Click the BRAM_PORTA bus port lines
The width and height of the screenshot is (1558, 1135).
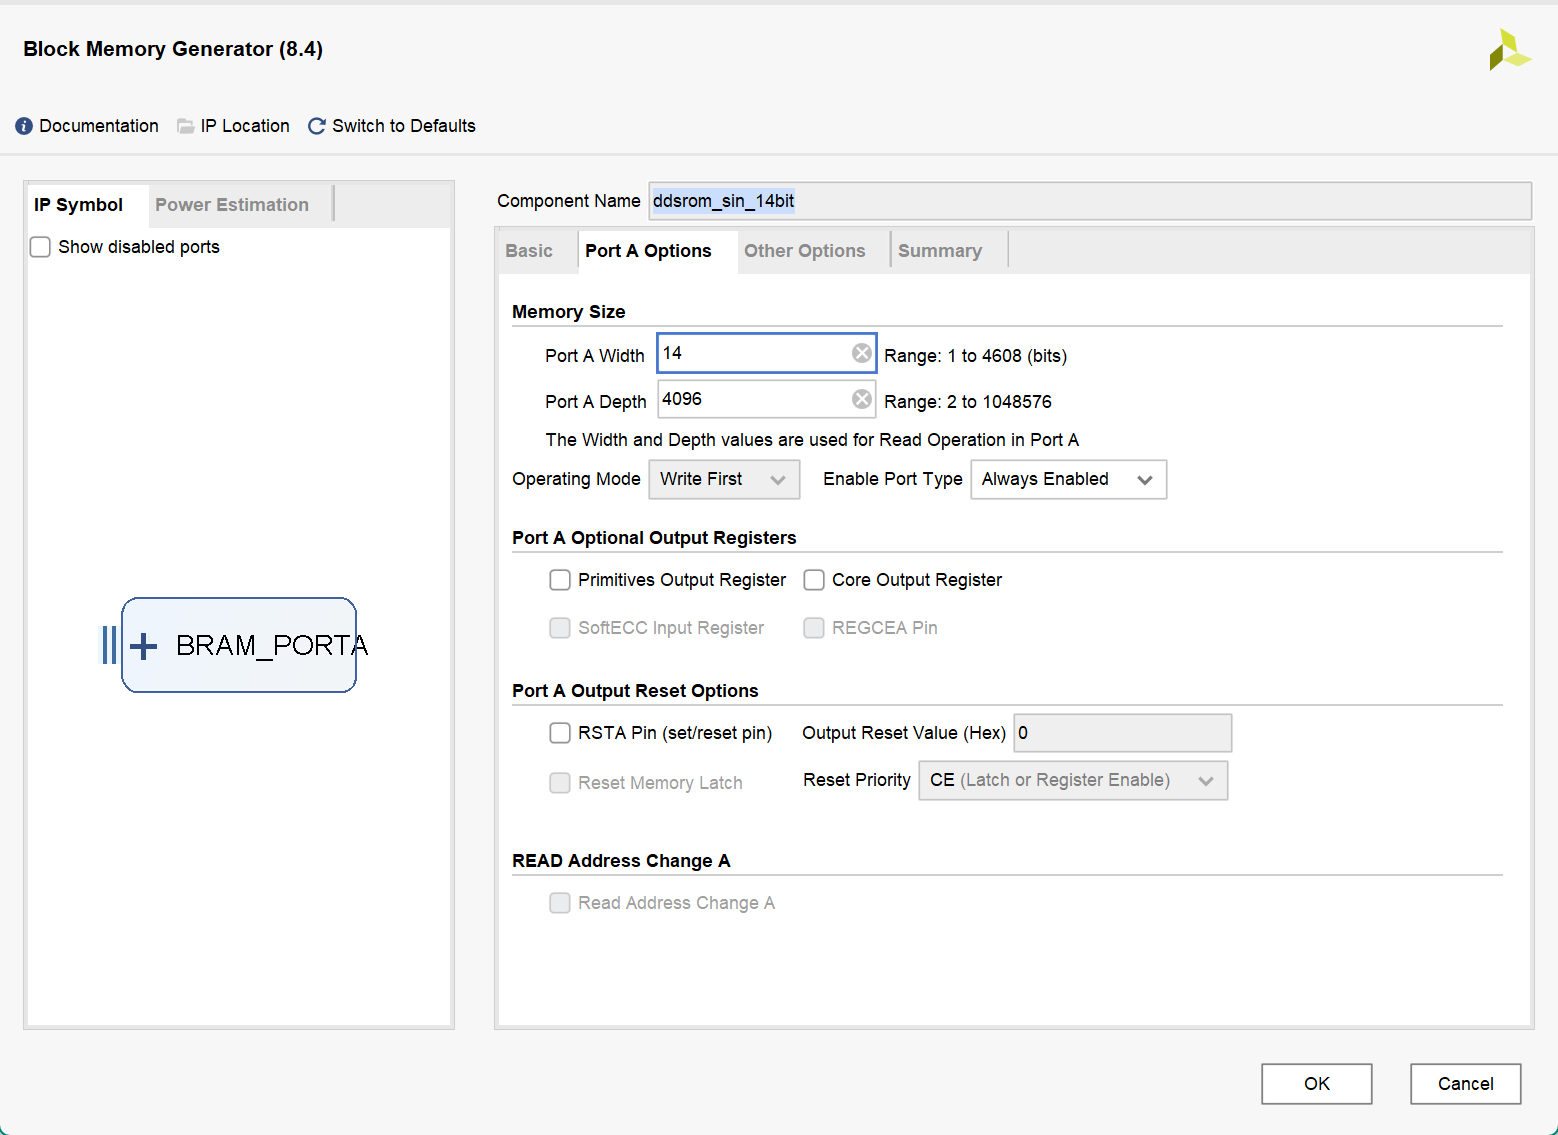[109, 645]
